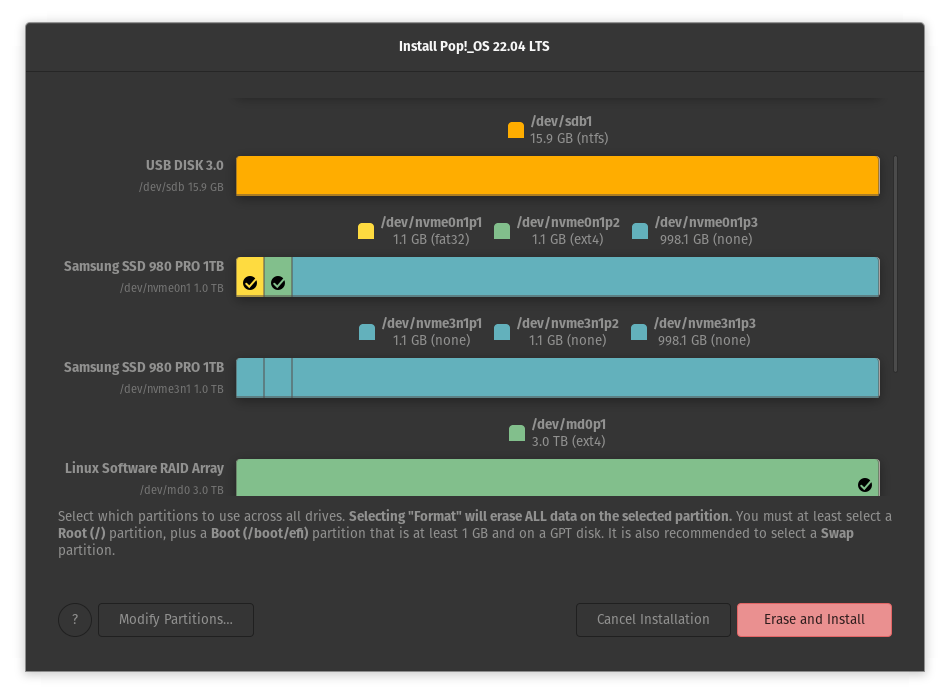
Task: Deselect the green ext4 partition on nvme0n1
Action: 278,282
